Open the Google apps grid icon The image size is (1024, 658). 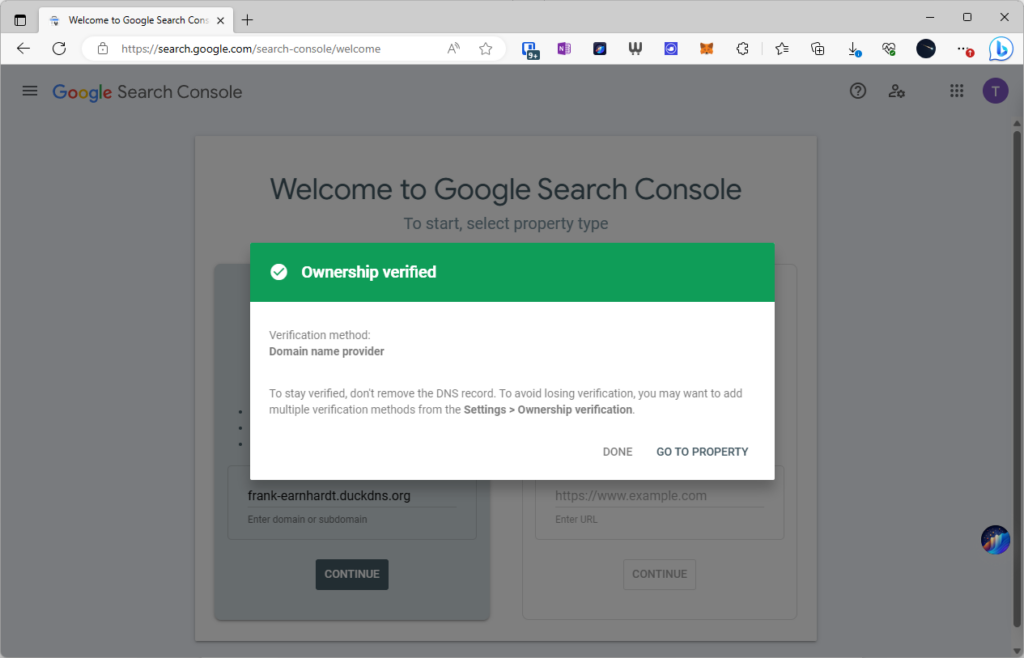(x=956, y=91)
